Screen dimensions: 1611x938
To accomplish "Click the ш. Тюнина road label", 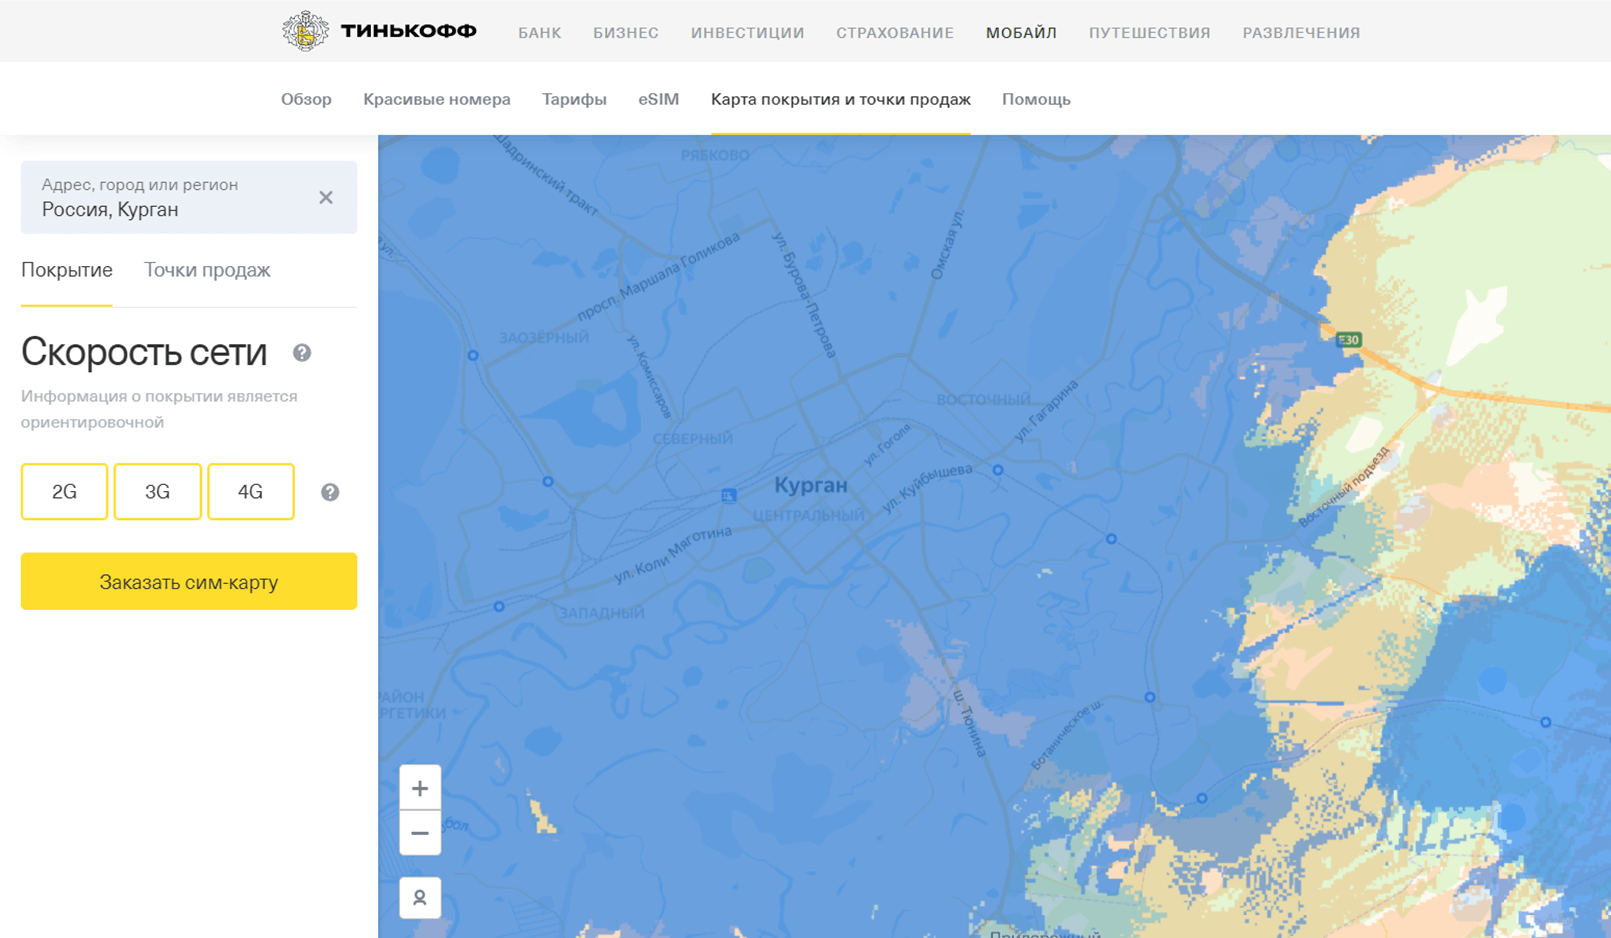I will [970, 722].
